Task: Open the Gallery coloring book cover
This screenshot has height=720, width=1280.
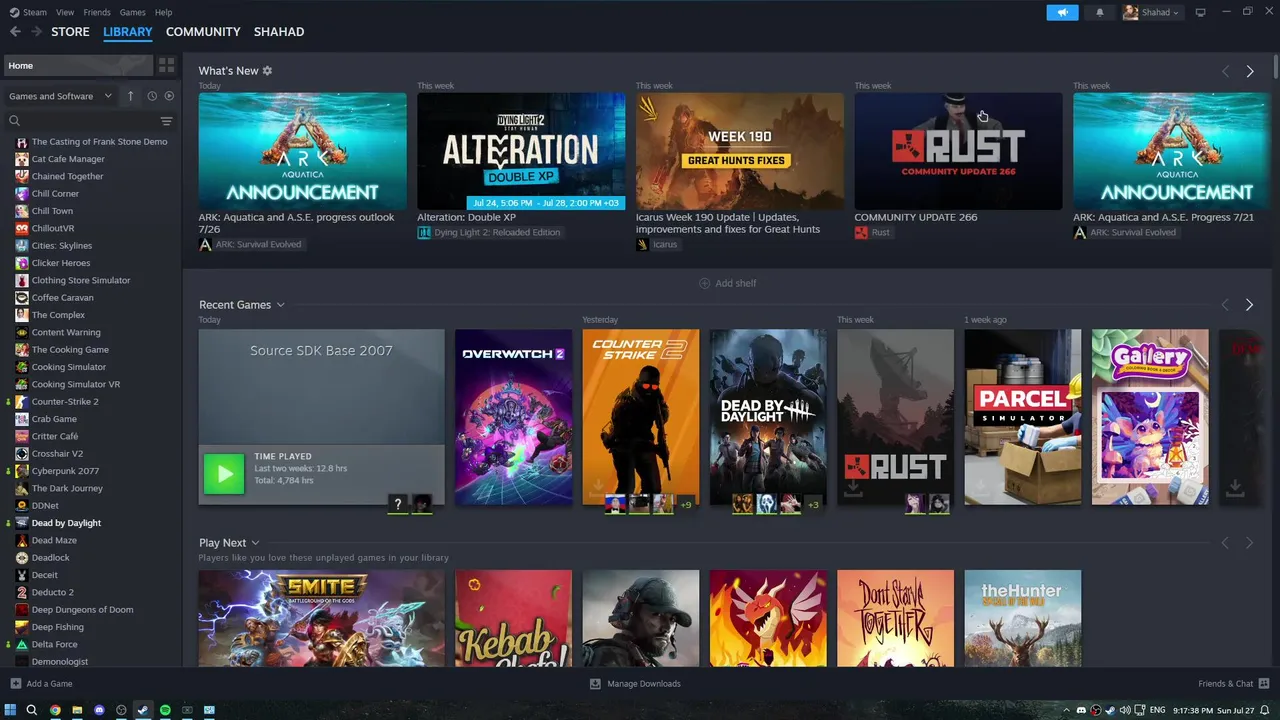Action: coord(1150,417)
